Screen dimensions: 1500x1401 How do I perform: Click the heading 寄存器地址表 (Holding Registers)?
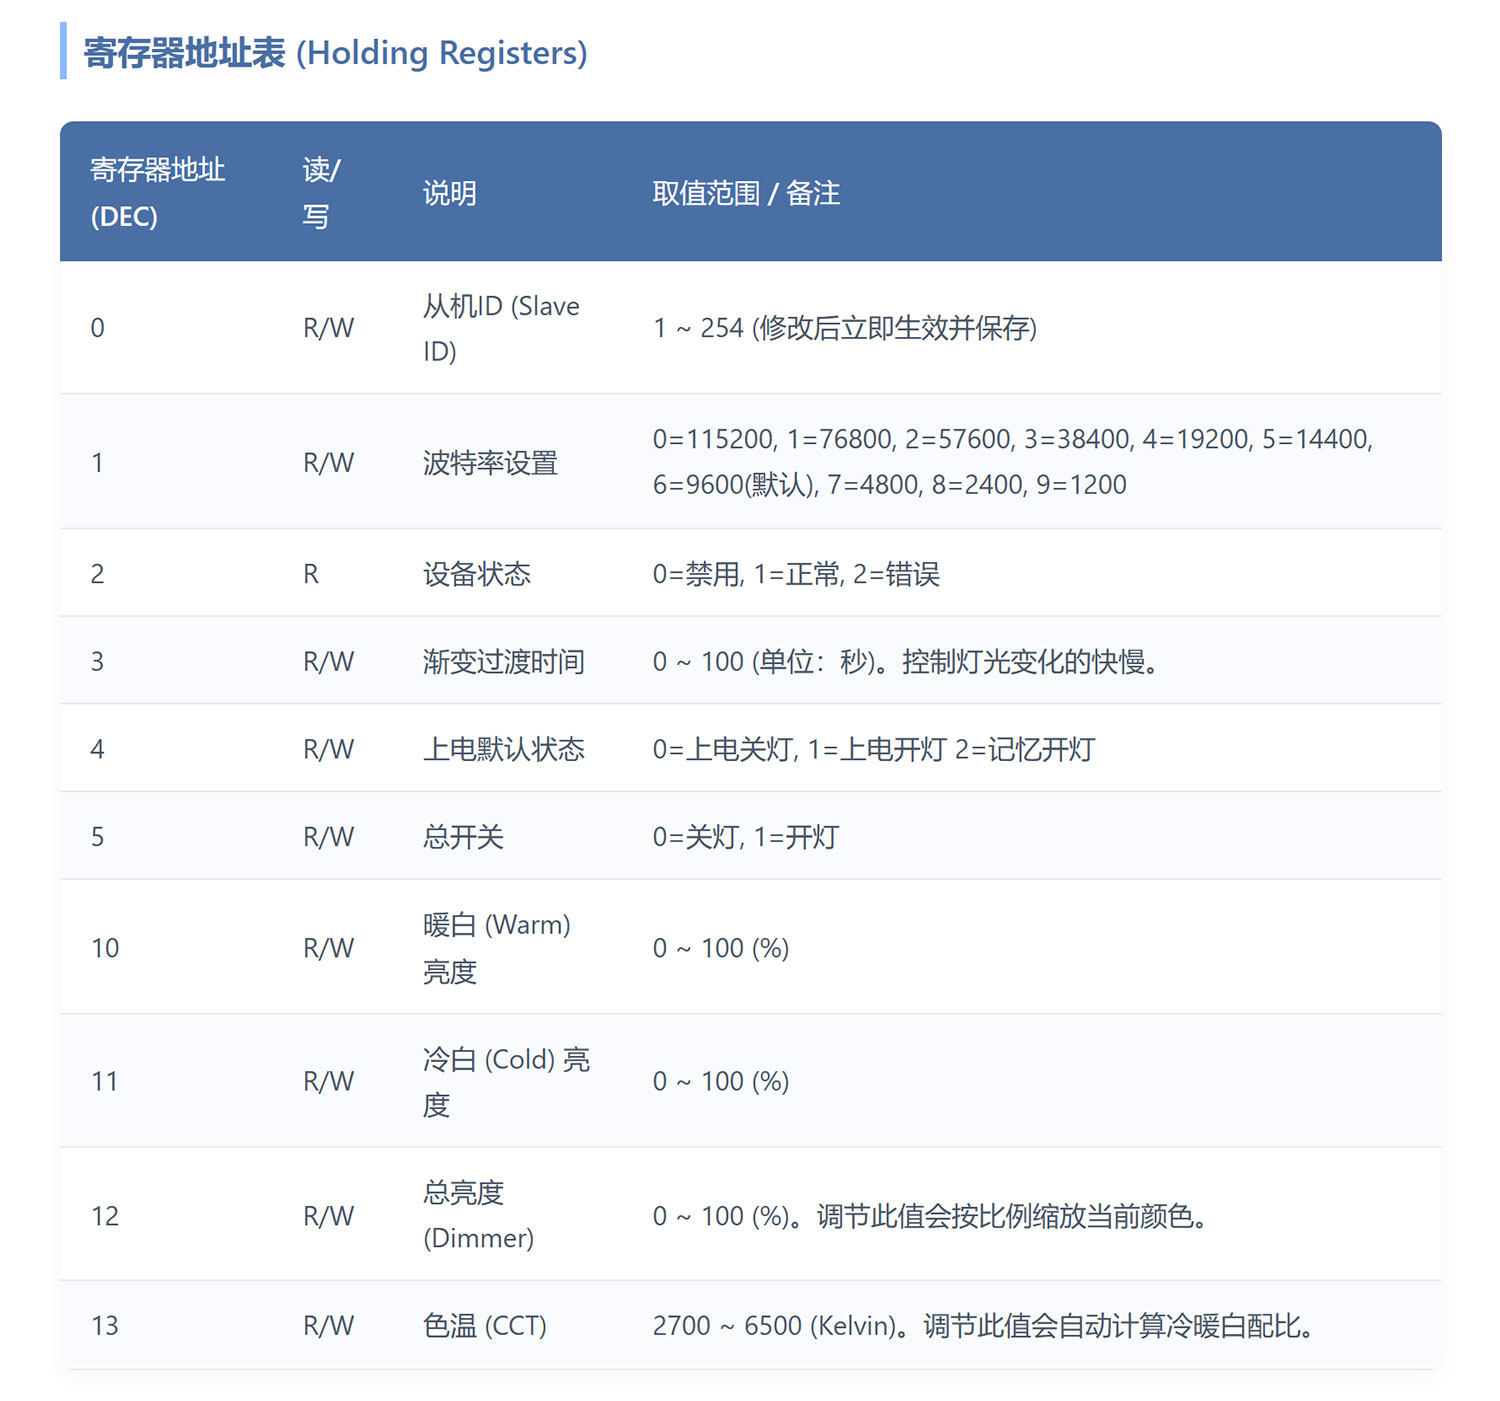335,52
